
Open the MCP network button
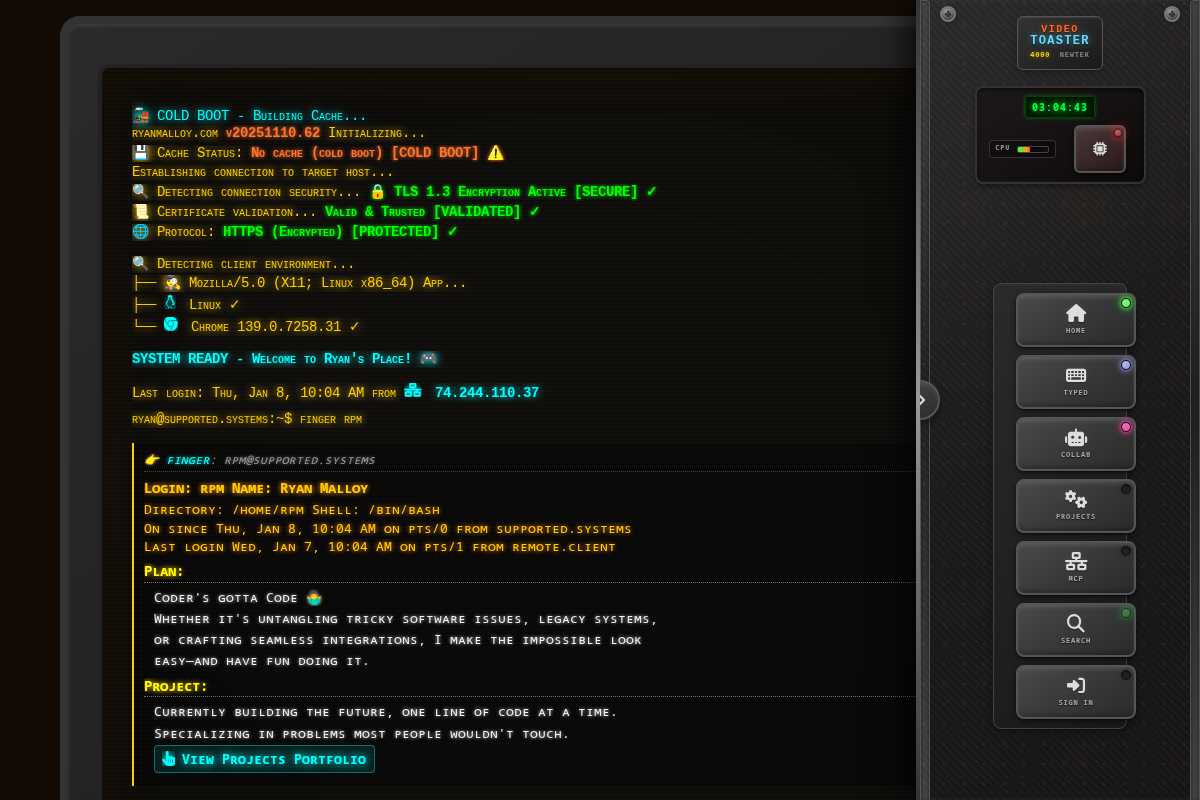1075,567
